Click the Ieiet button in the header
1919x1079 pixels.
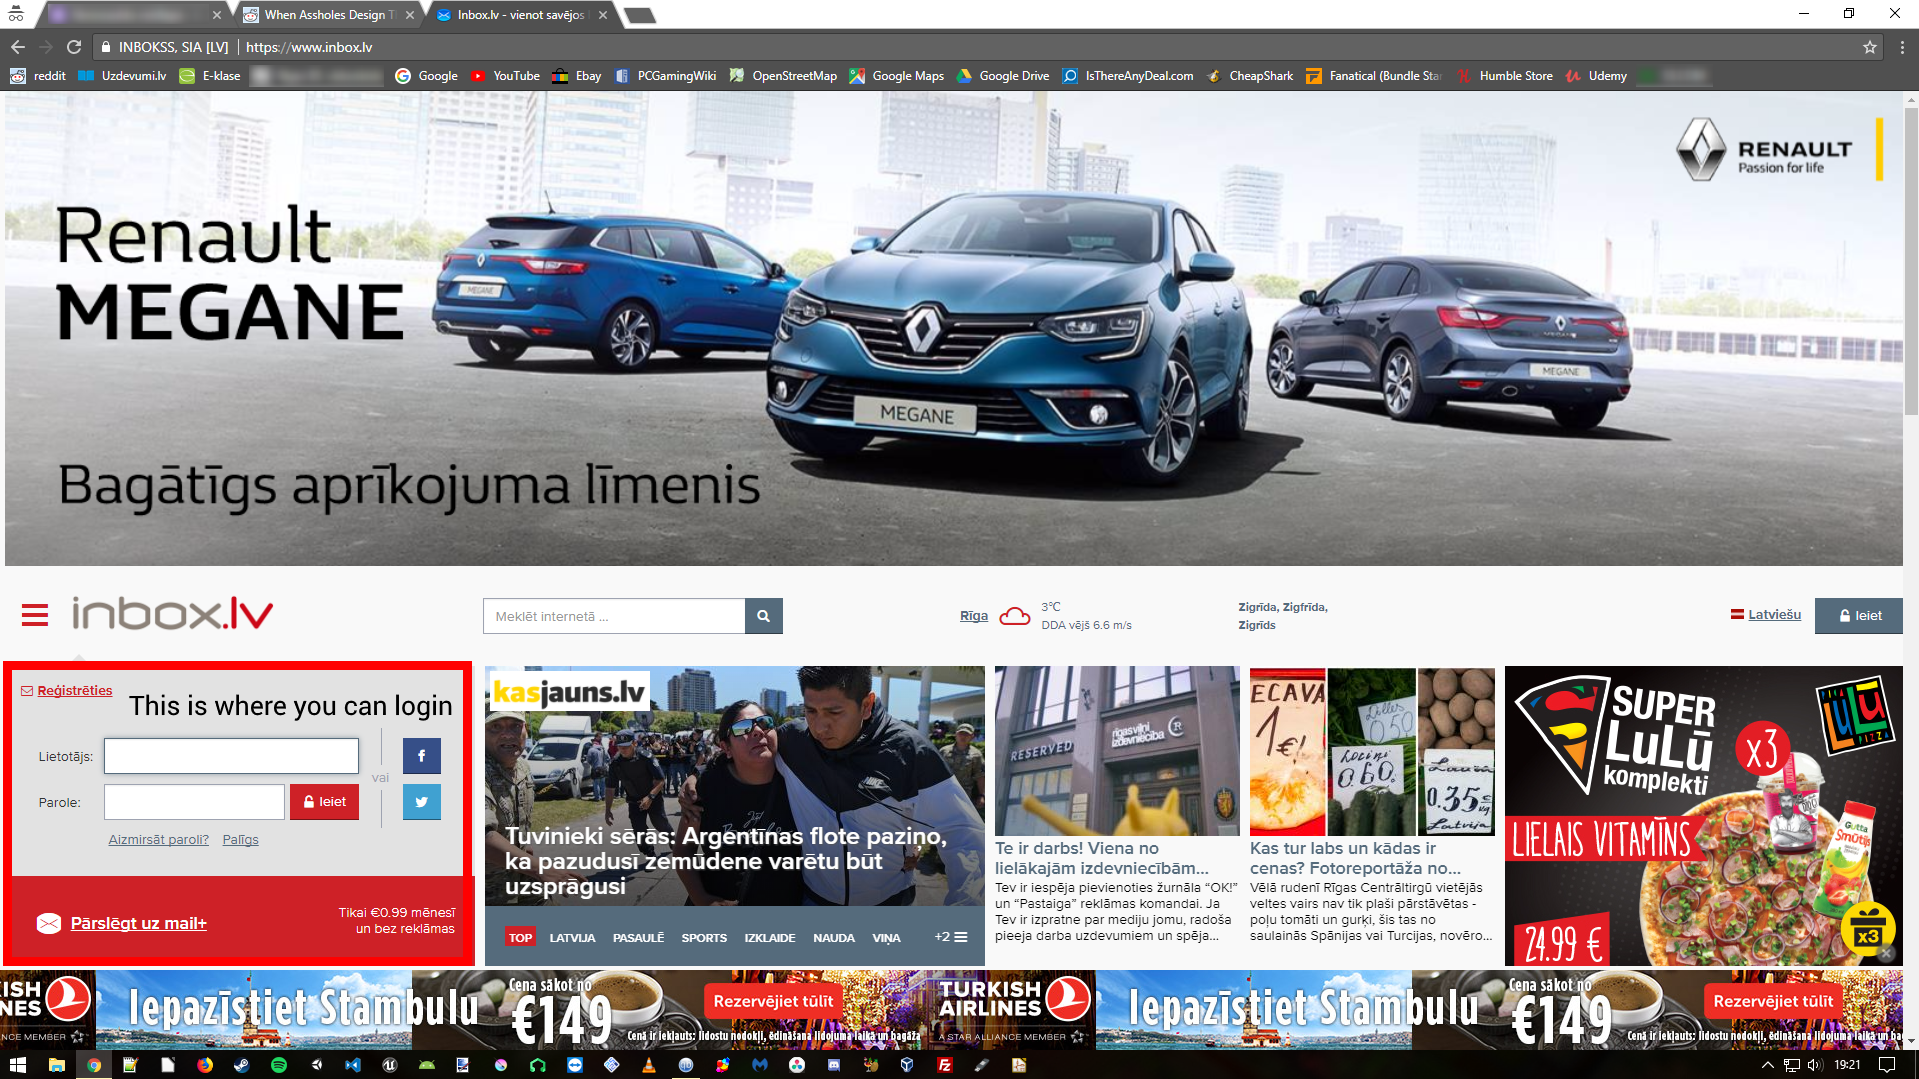1859,616
